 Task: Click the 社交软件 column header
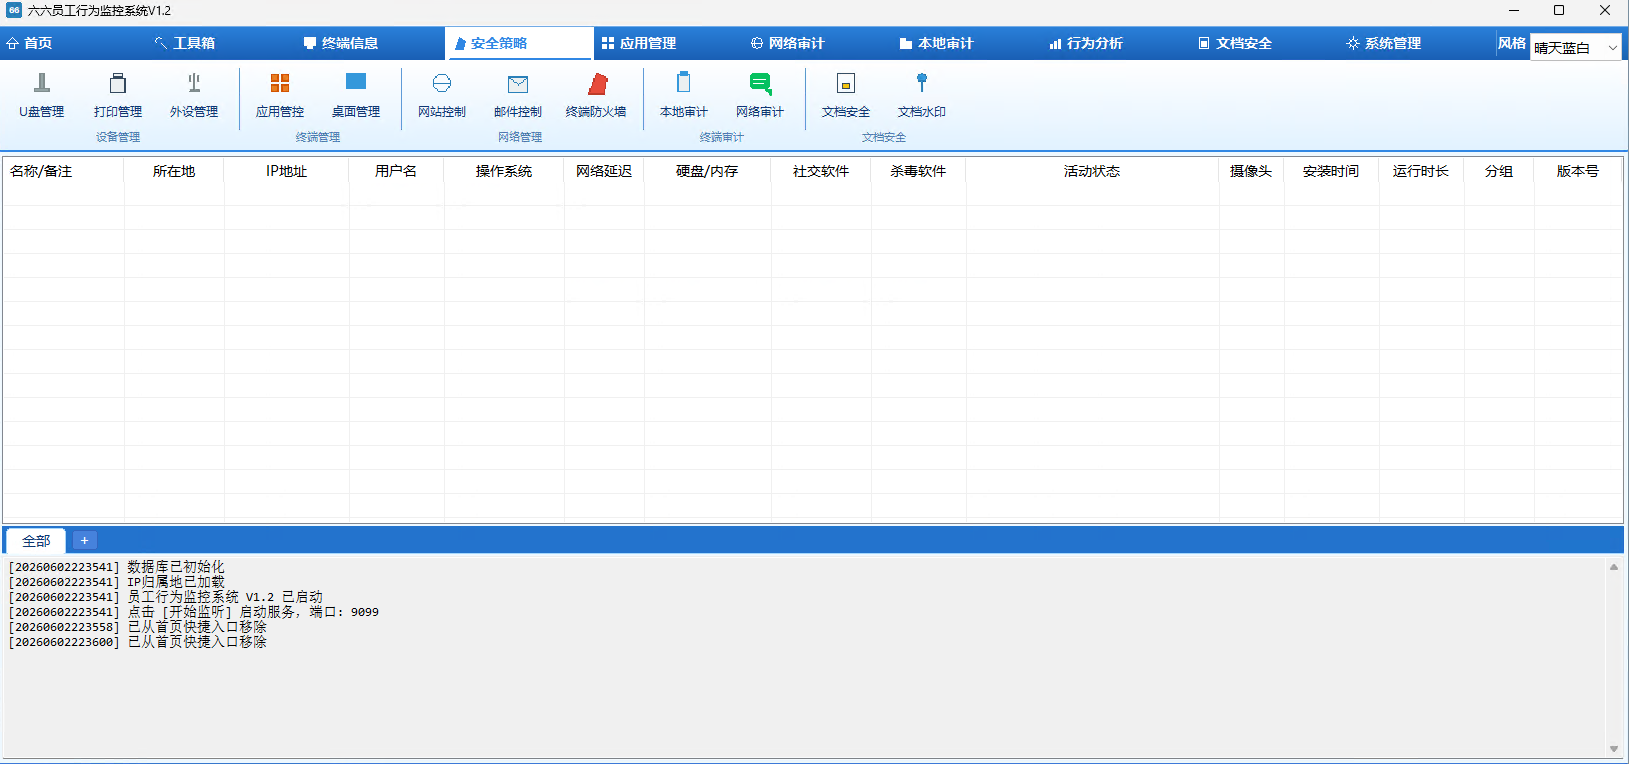pyautogui.click(x=821, y=171)
